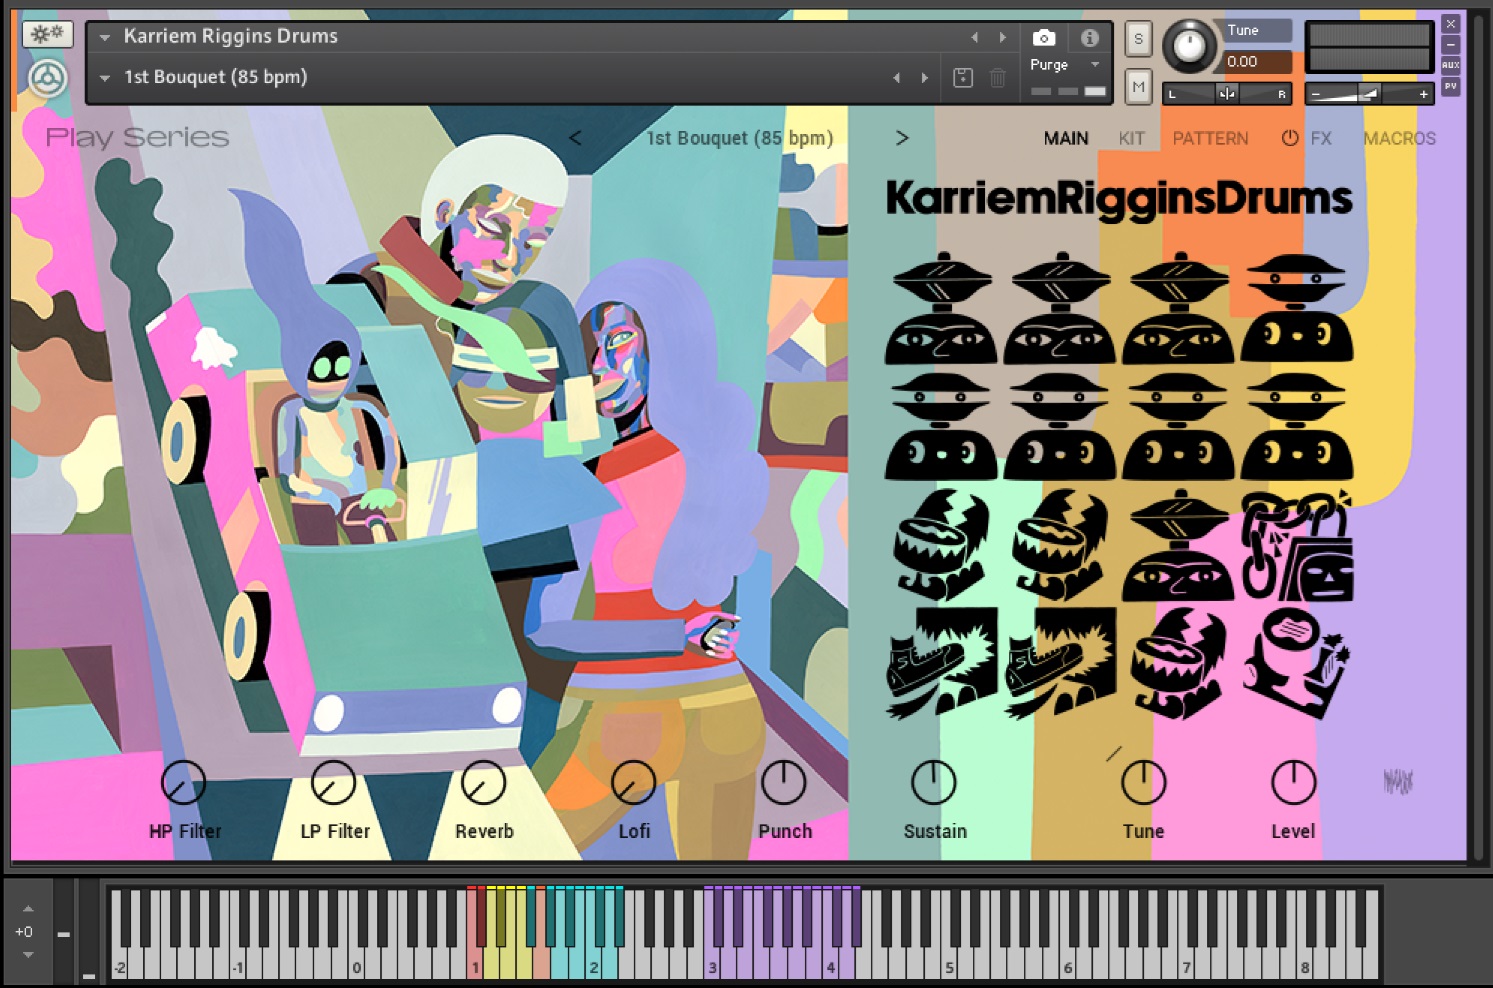This screenshot has width=1493, height=988.
Task: Trigger the cymbal-face pad in third row
Action: pos(1178,545)
